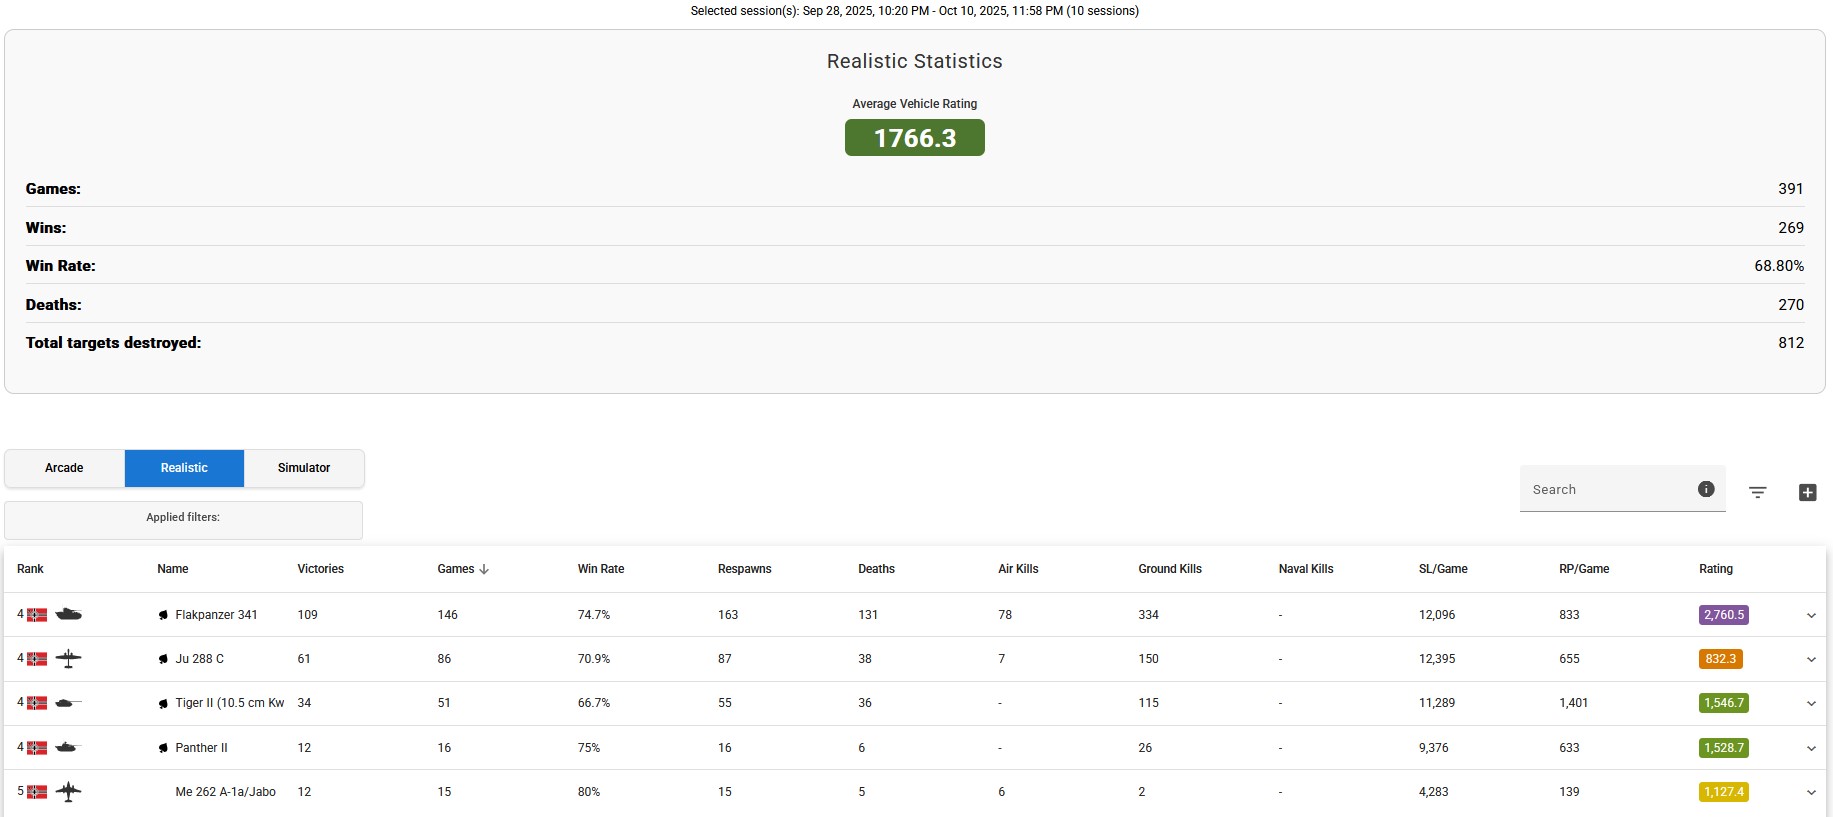This screenshot has height=817, width=1833.
Task: Expand the Ju 288 C row chevron
Action: click(1810, 660)
